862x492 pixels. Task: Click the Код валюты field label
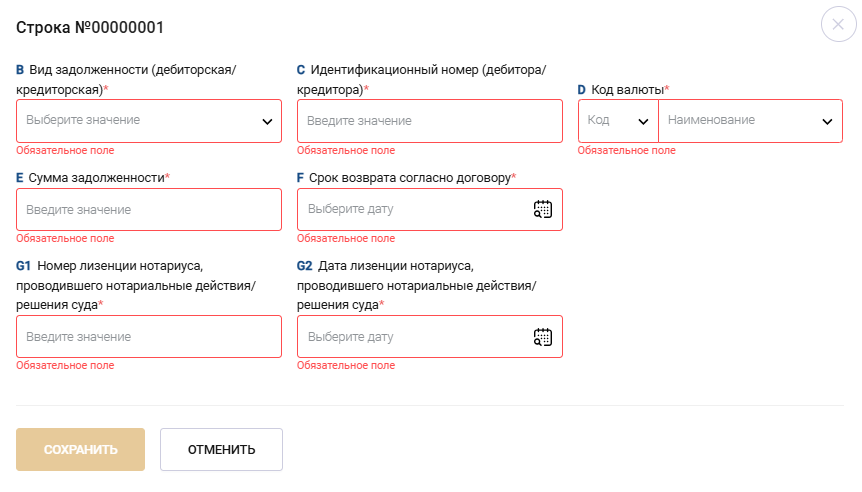point(627,89)
